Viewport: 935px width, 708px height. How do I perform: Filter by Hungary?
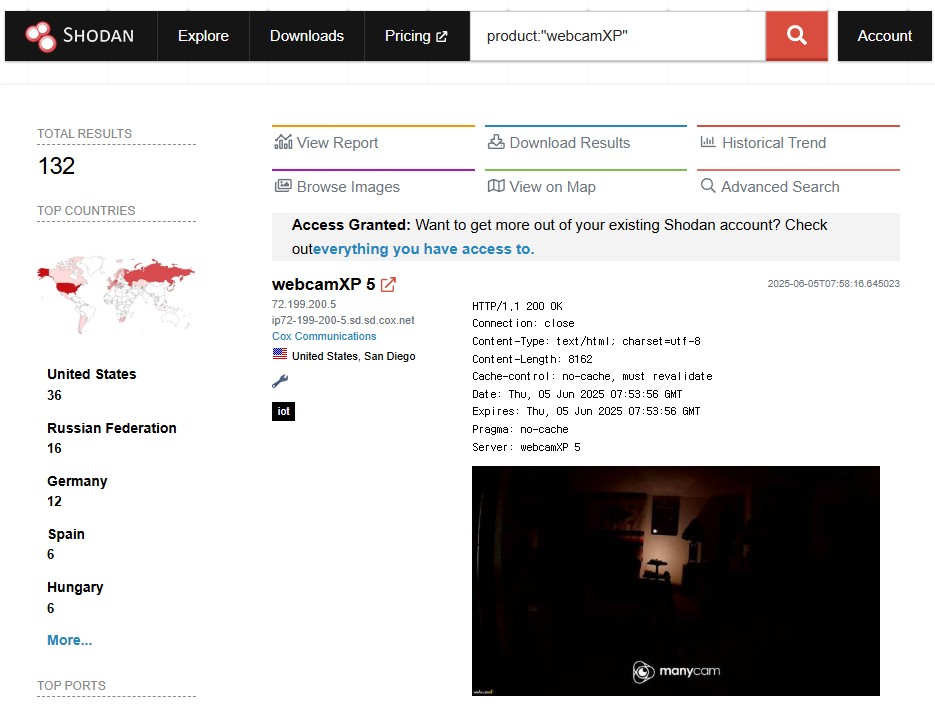click(75, 588)
